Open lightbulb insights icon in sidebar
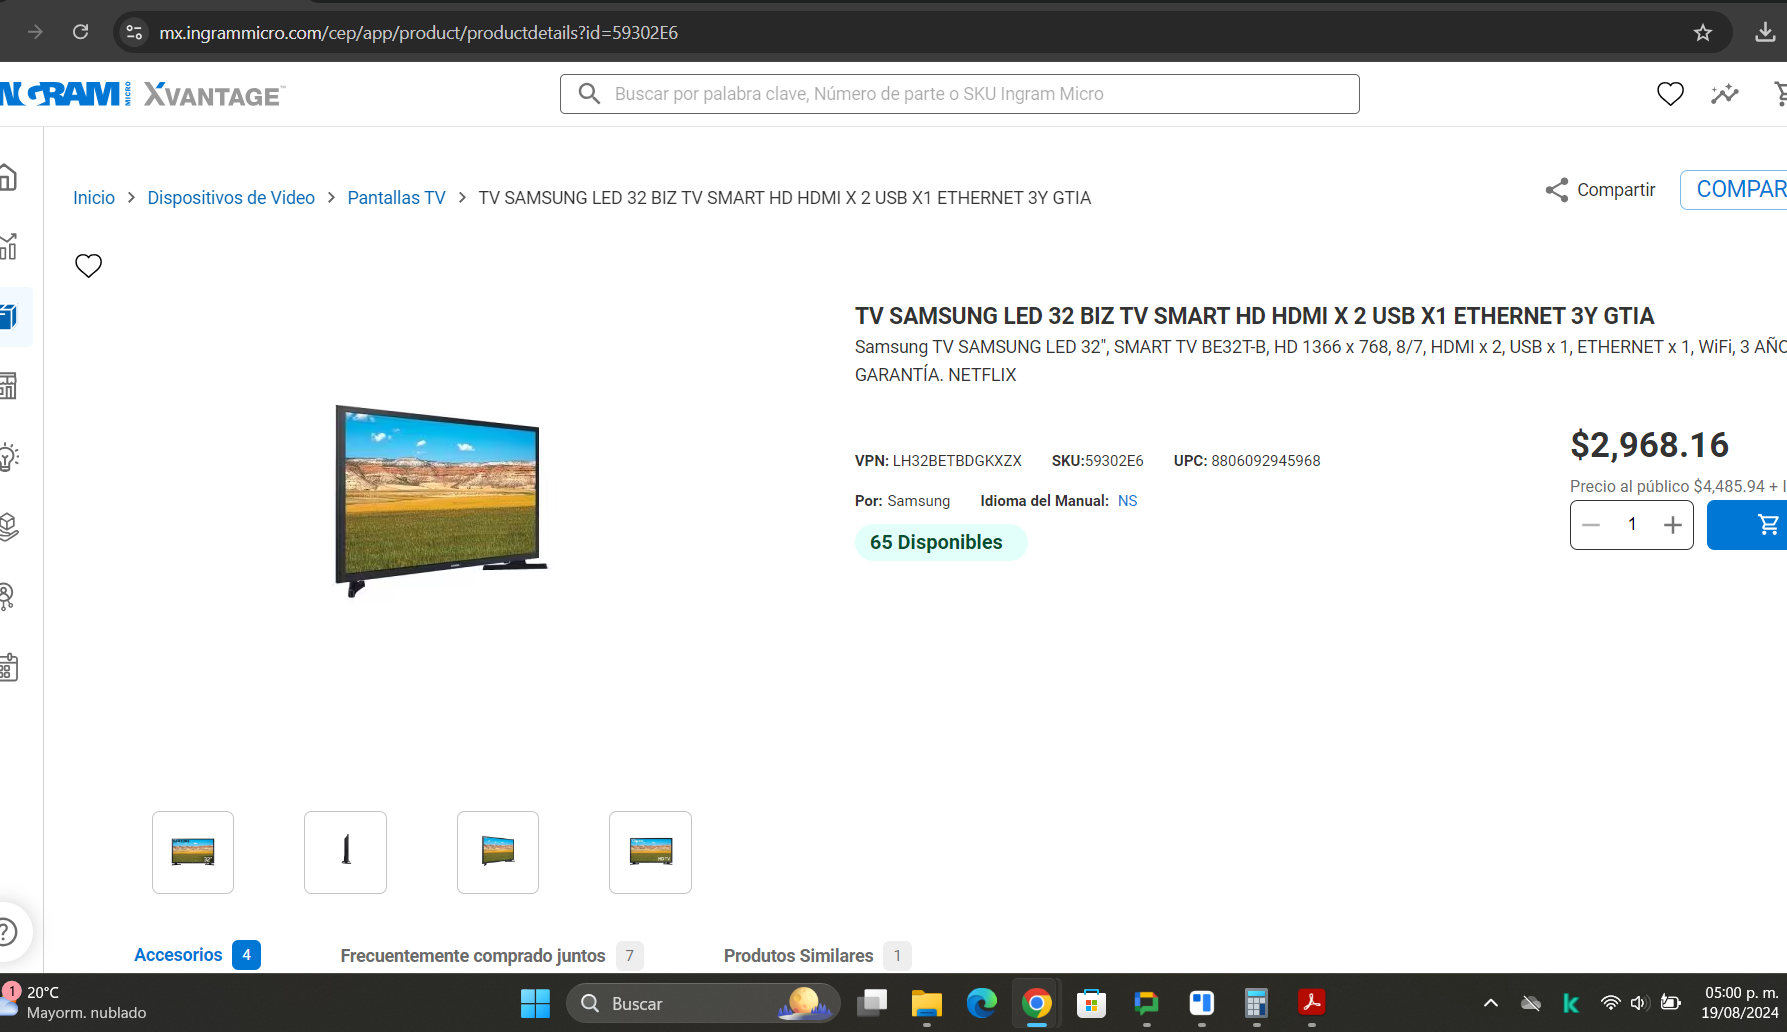The height and width of the screenshot is (1032, 1787). 8,457
